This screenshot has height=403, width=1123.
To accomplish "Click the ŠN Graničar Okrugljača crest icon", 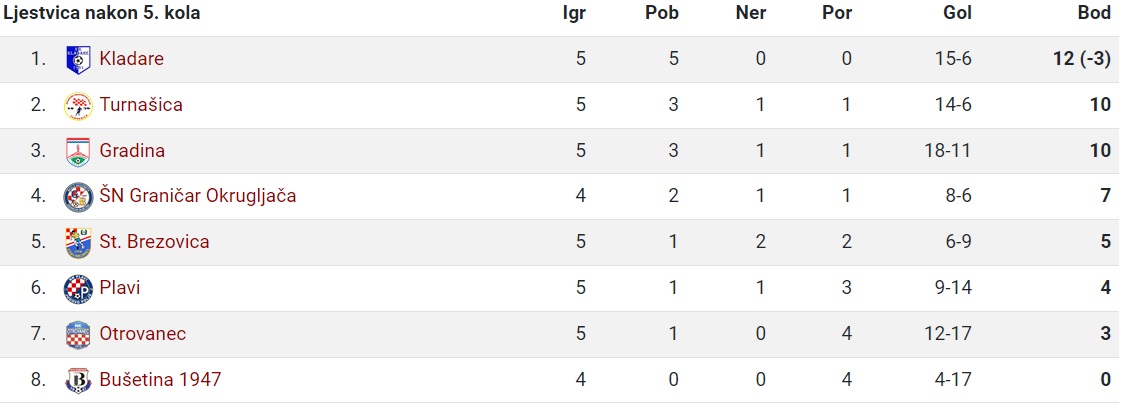I will tap(78, 197).
